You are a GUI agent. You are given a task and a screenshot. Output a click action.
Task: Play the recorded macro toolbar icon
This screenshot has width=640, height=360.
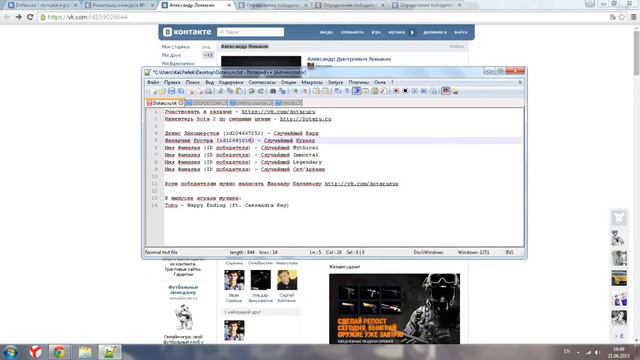point(414,91)
